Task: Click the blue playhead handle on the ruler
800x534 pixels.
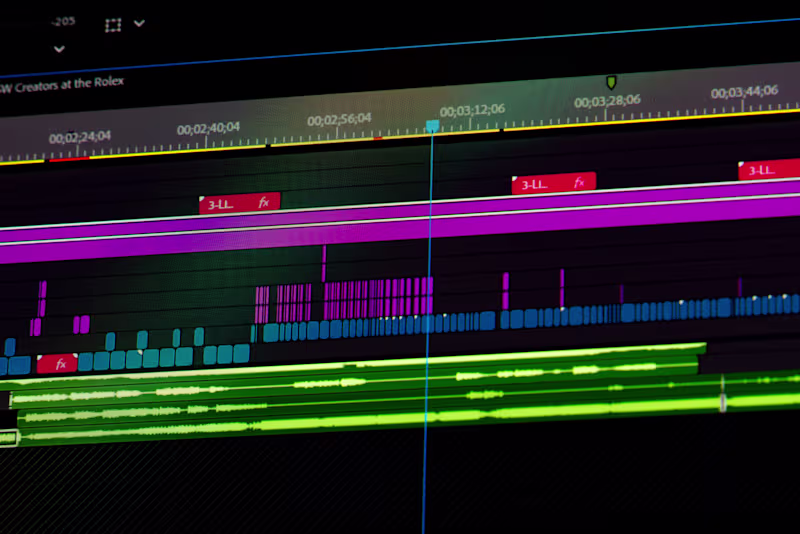Action: tap(433, 126)
